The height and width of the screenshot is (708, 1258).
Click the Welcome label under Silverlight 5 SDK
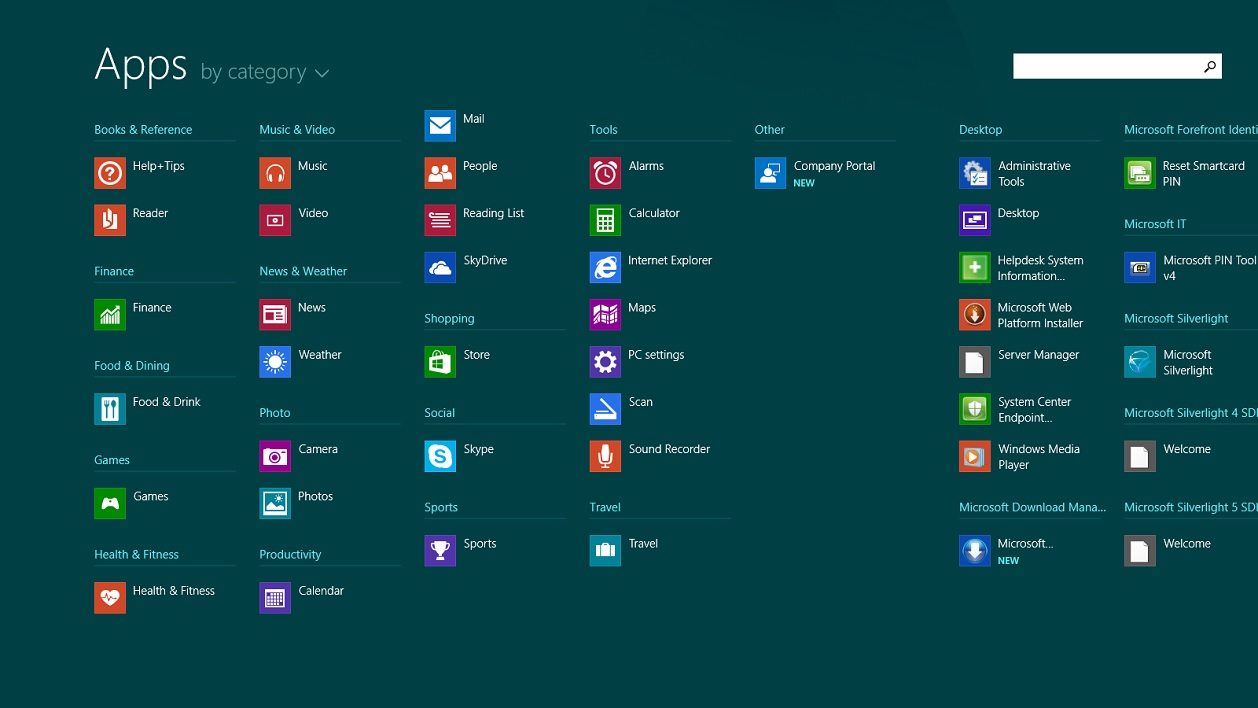[x=1187, y=543]
